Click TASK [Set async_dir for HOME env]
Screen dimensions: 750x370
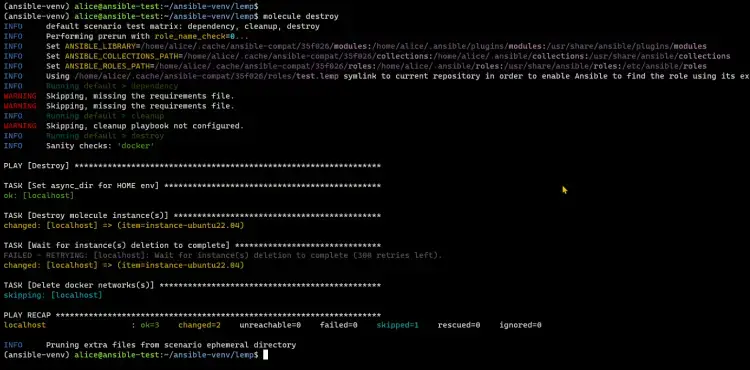point(192,185)
